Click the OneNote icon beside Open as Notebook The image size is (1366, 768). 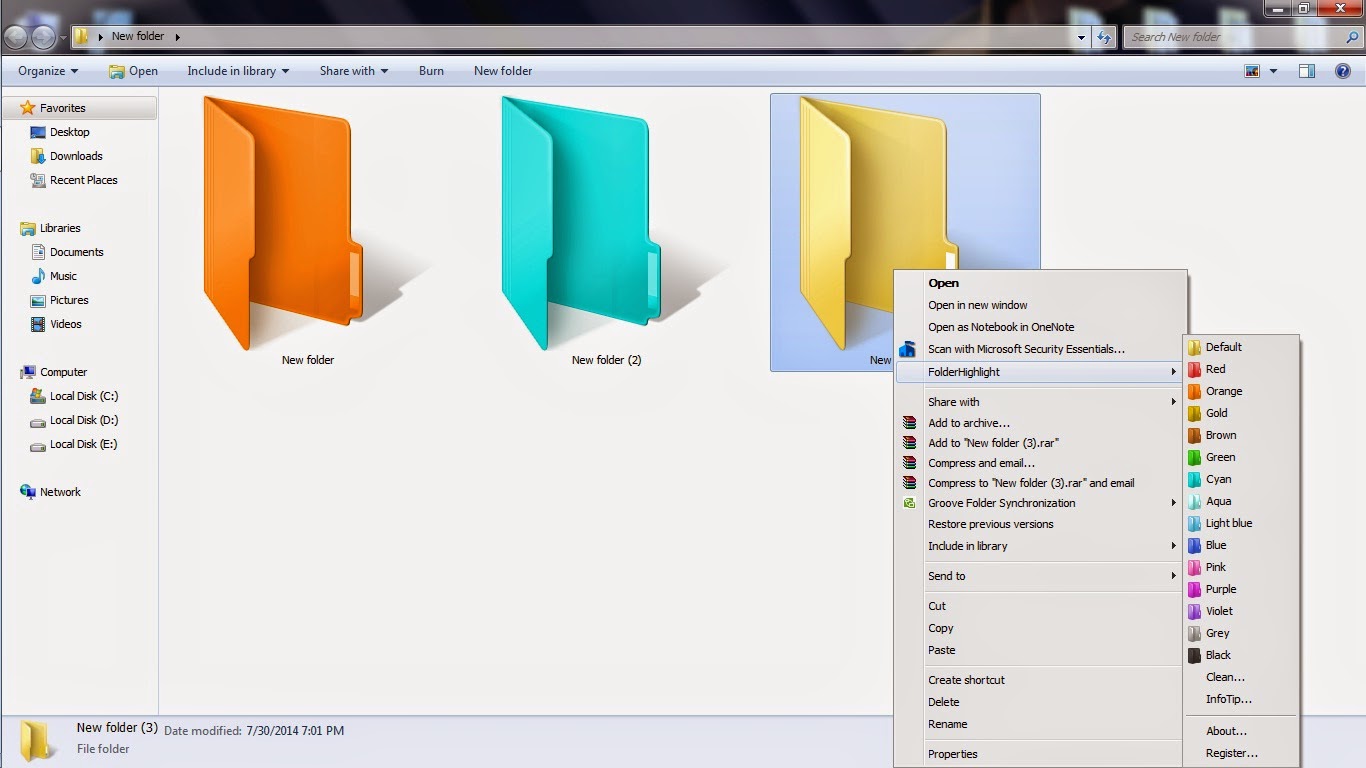[x=910, y=327]
